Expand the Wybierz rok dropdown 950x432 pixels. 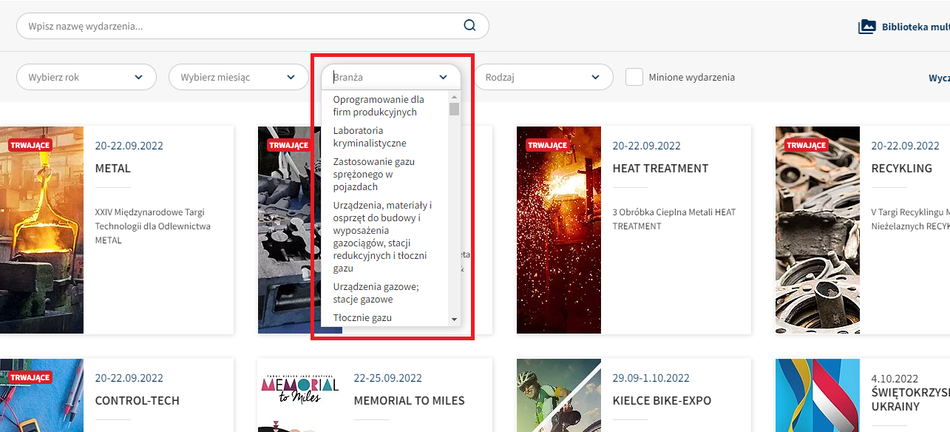[86, 77]
